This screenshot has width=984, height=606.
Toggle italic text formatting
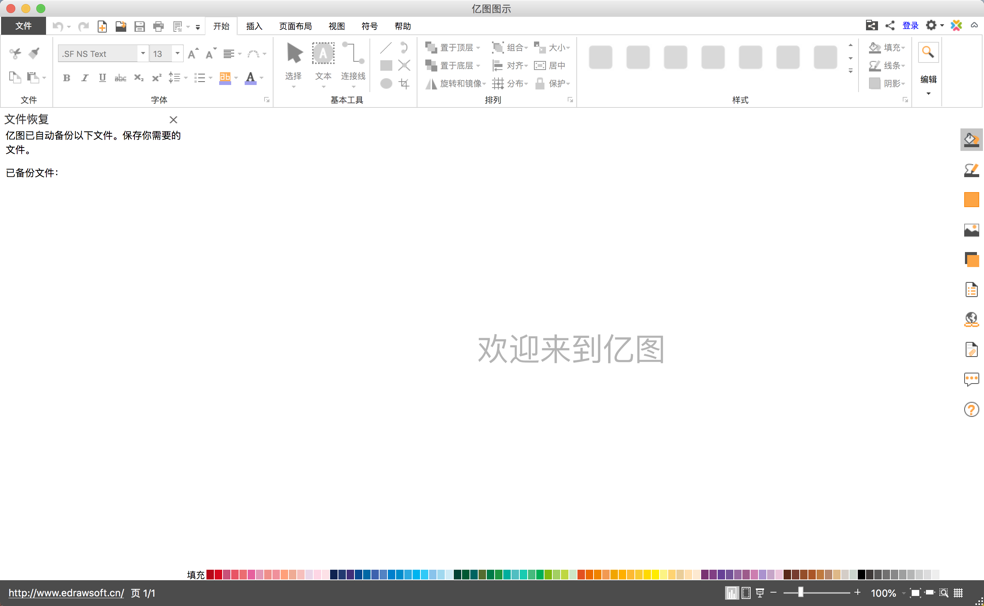(x=84, y=78)
